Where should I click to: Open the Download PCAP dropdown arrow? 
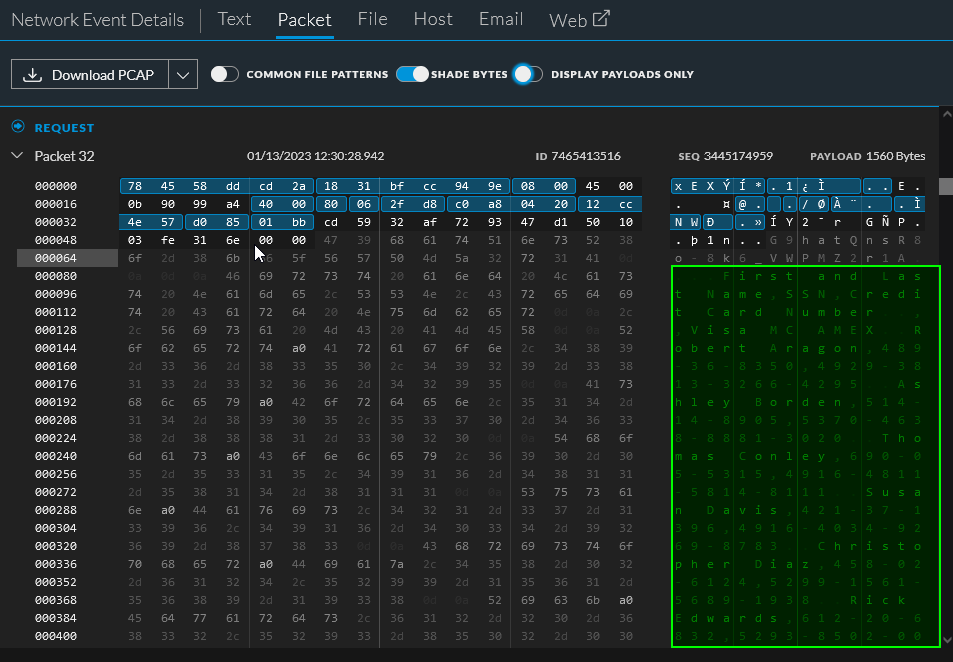coord(182,75)
